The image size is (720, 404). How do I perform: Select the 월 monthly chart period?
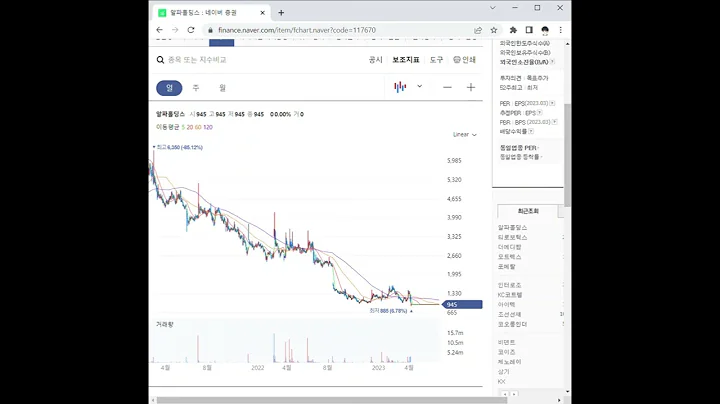click(222, 88)
